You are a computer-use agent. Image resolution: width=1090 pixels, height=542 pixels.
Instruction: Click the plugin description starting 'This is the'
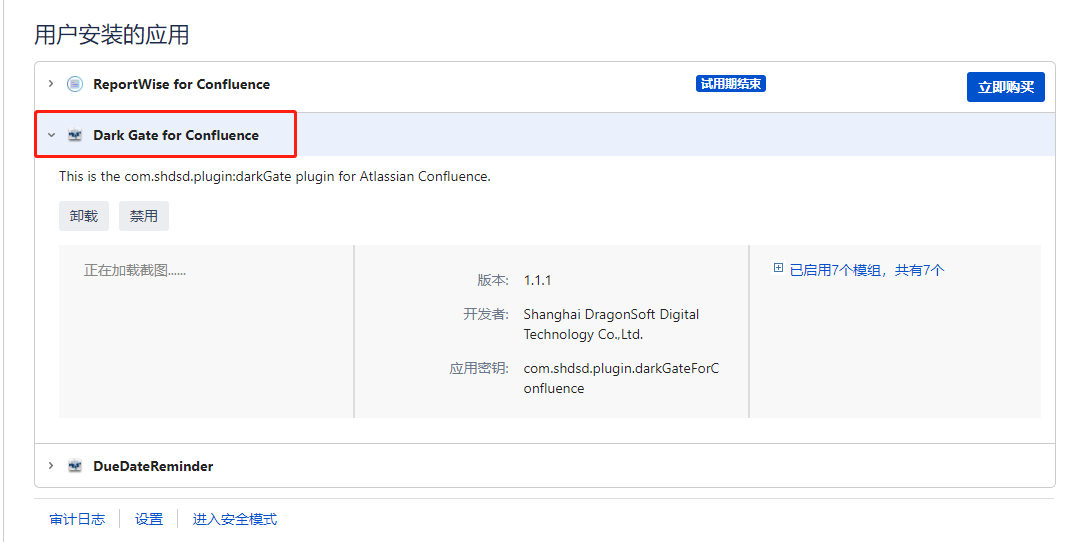[x=275, y=176]
